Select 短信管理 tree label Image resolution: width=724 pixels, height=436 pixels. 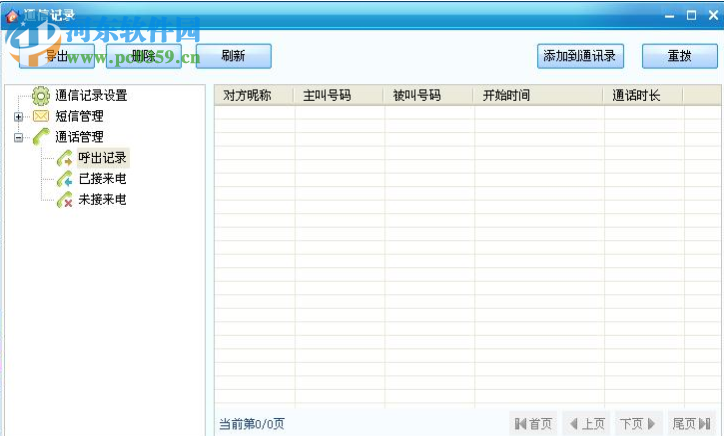click(x=79, y=116)
